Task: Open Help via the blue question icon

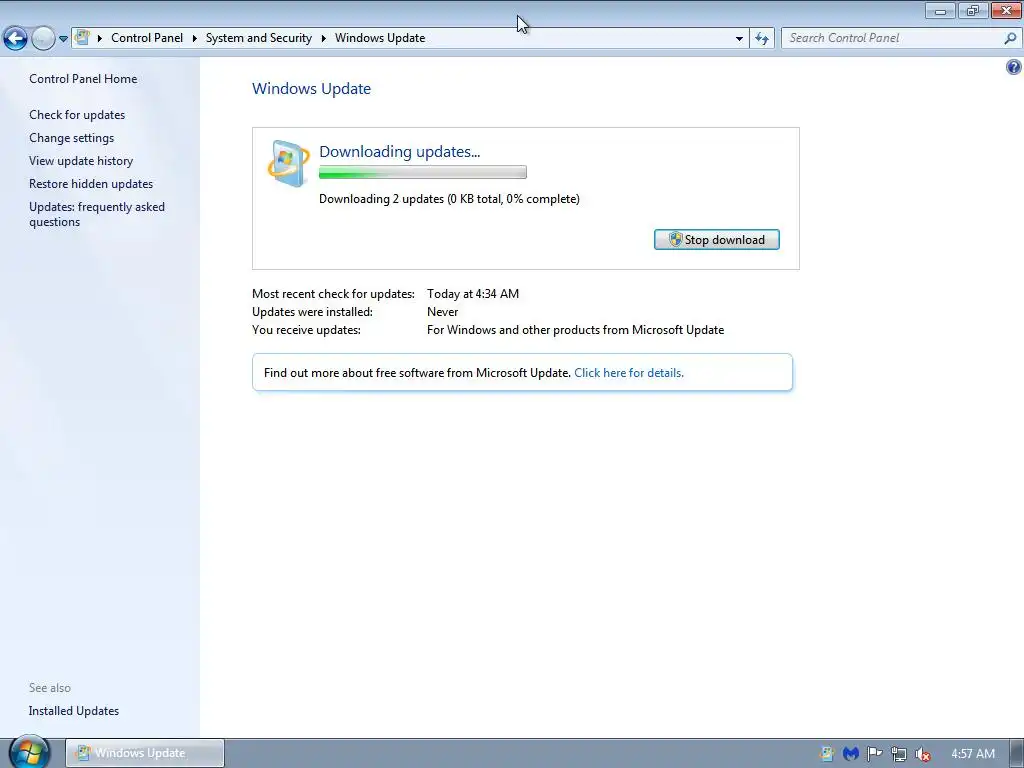Action: pyautogui.click(x=1014, y=67)
